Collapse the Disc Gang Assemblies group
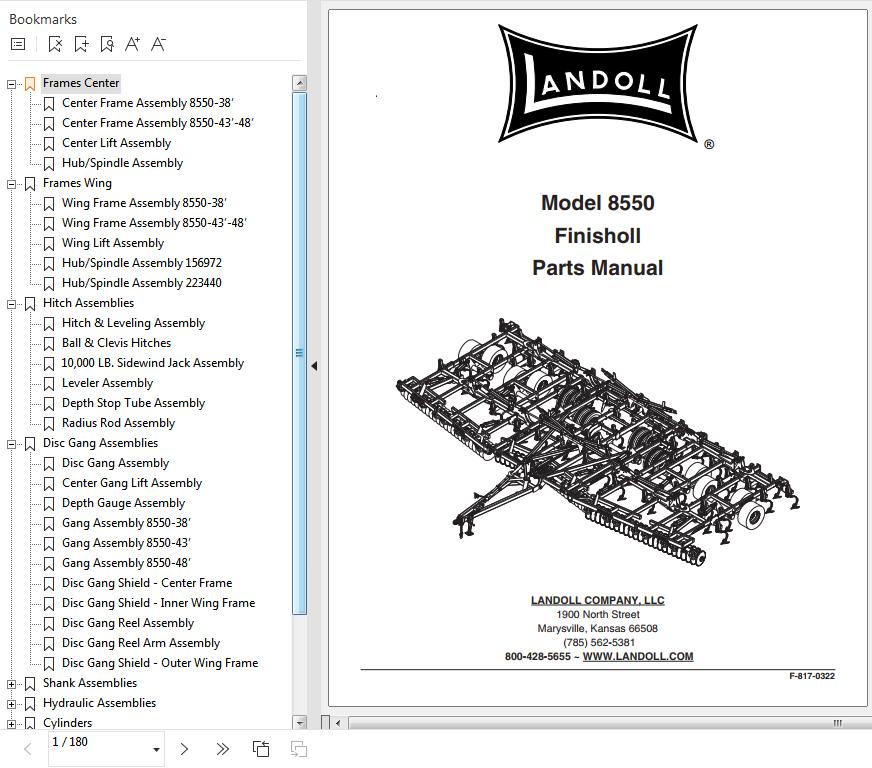This screenshot has height=768, width=872. tap(11, 444)
